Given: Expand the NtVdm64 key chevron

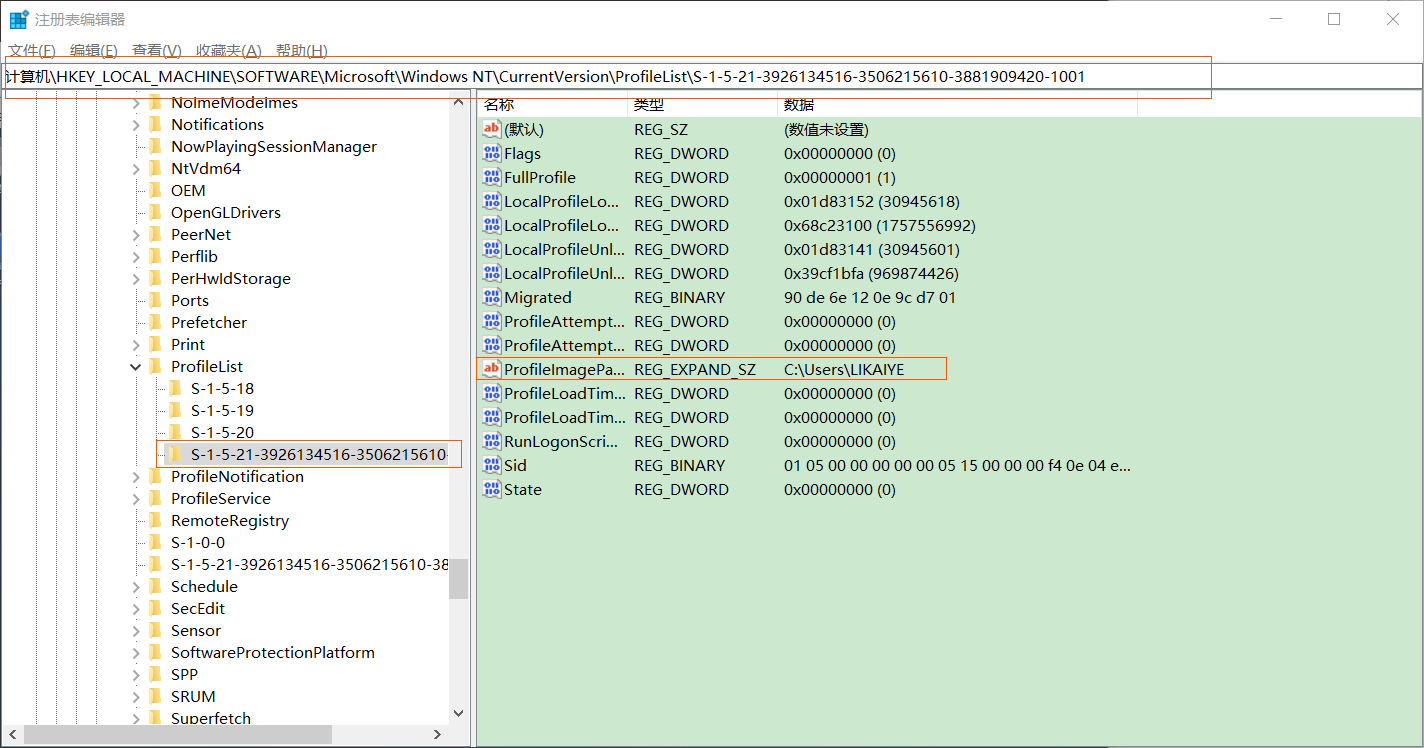Looking at the screenshot, I should (136, 168).
